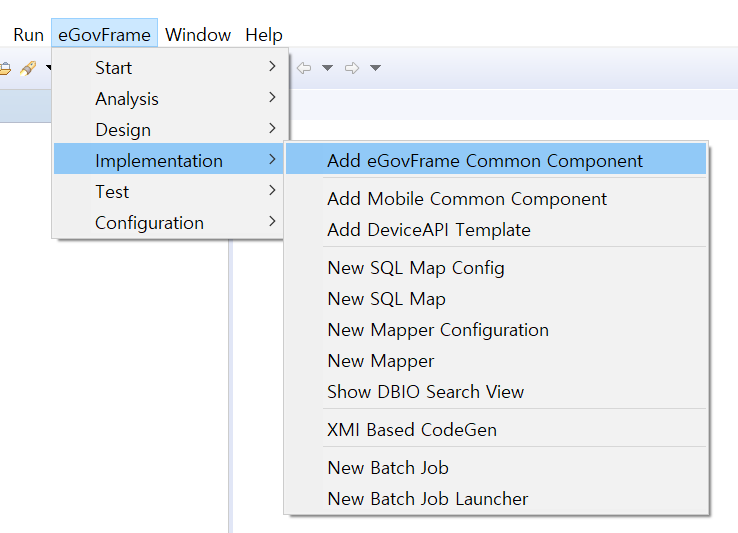Click the pen-shaped toolbar icon

28,68
